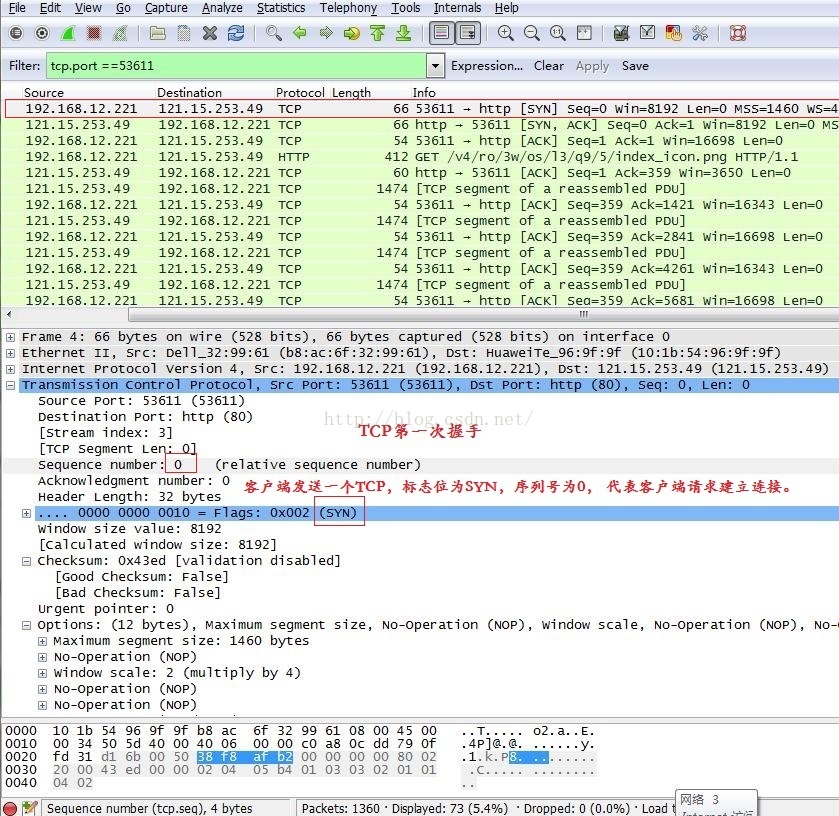The height and width of the screenshot is (816, 839).
Task: Open expert info red circle in status bar
Action: (10, 808)
